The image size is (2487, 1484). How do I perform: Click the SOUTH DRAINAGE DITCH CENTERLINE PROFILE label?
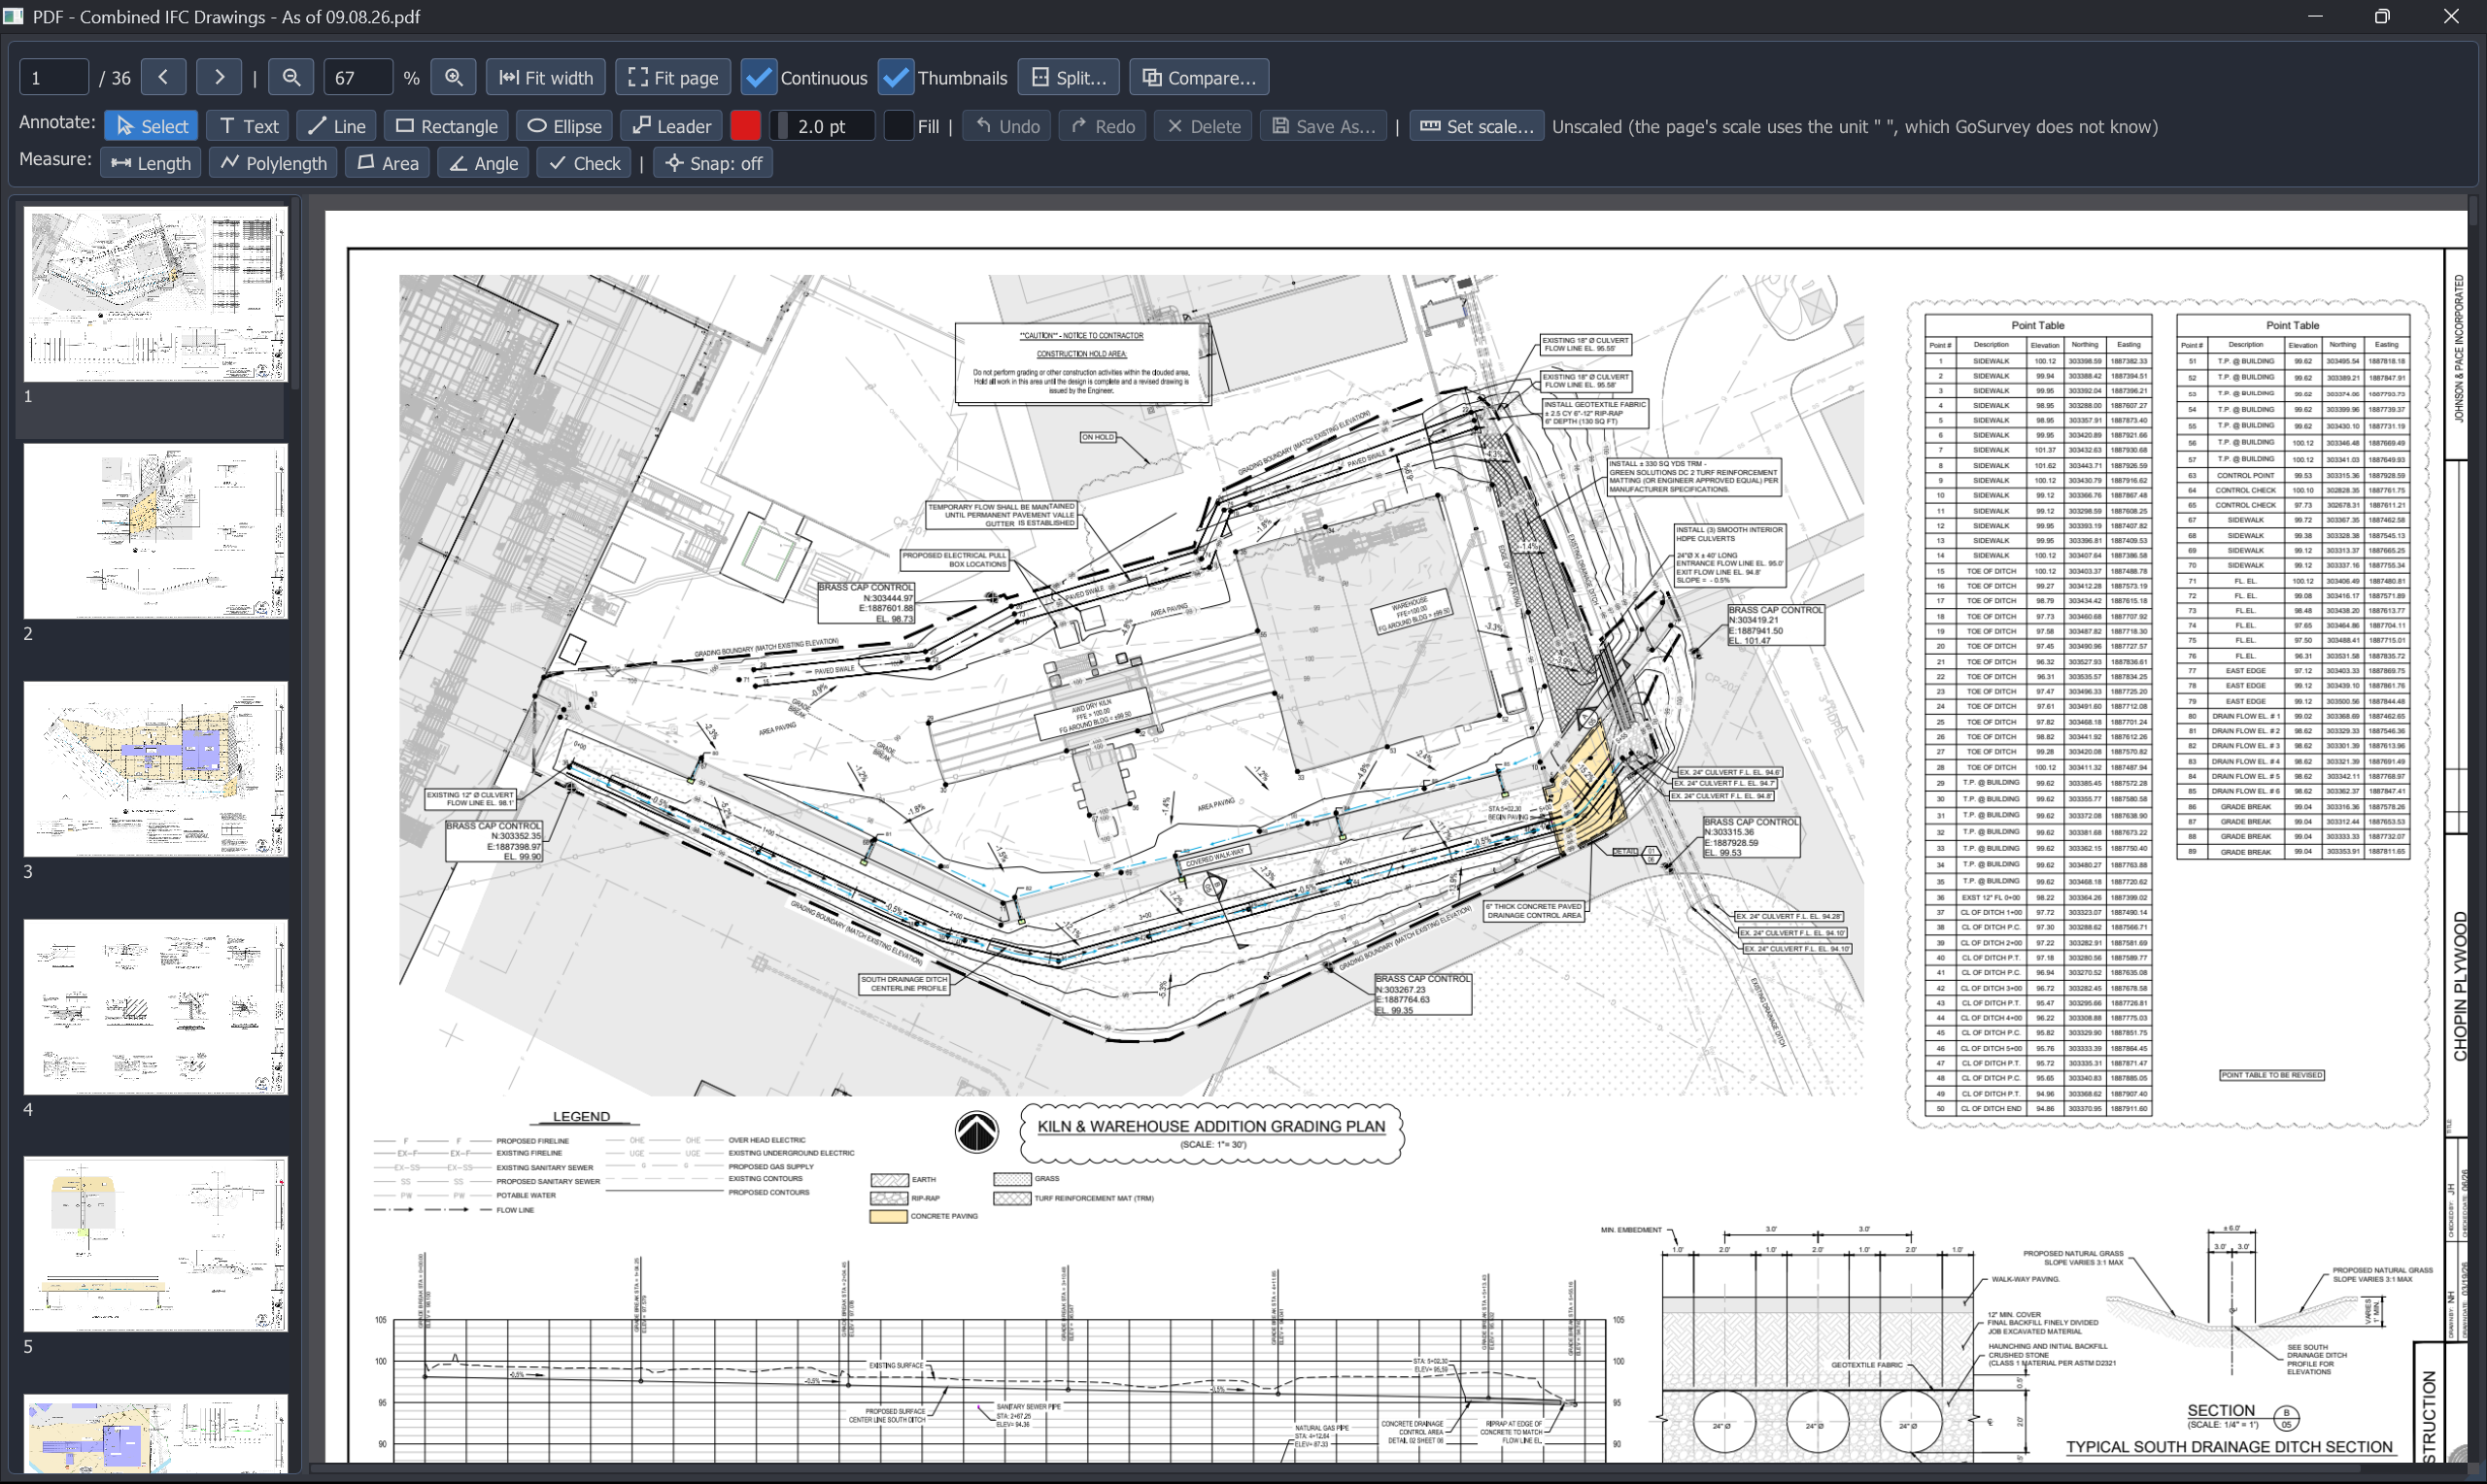pos(904,984)
